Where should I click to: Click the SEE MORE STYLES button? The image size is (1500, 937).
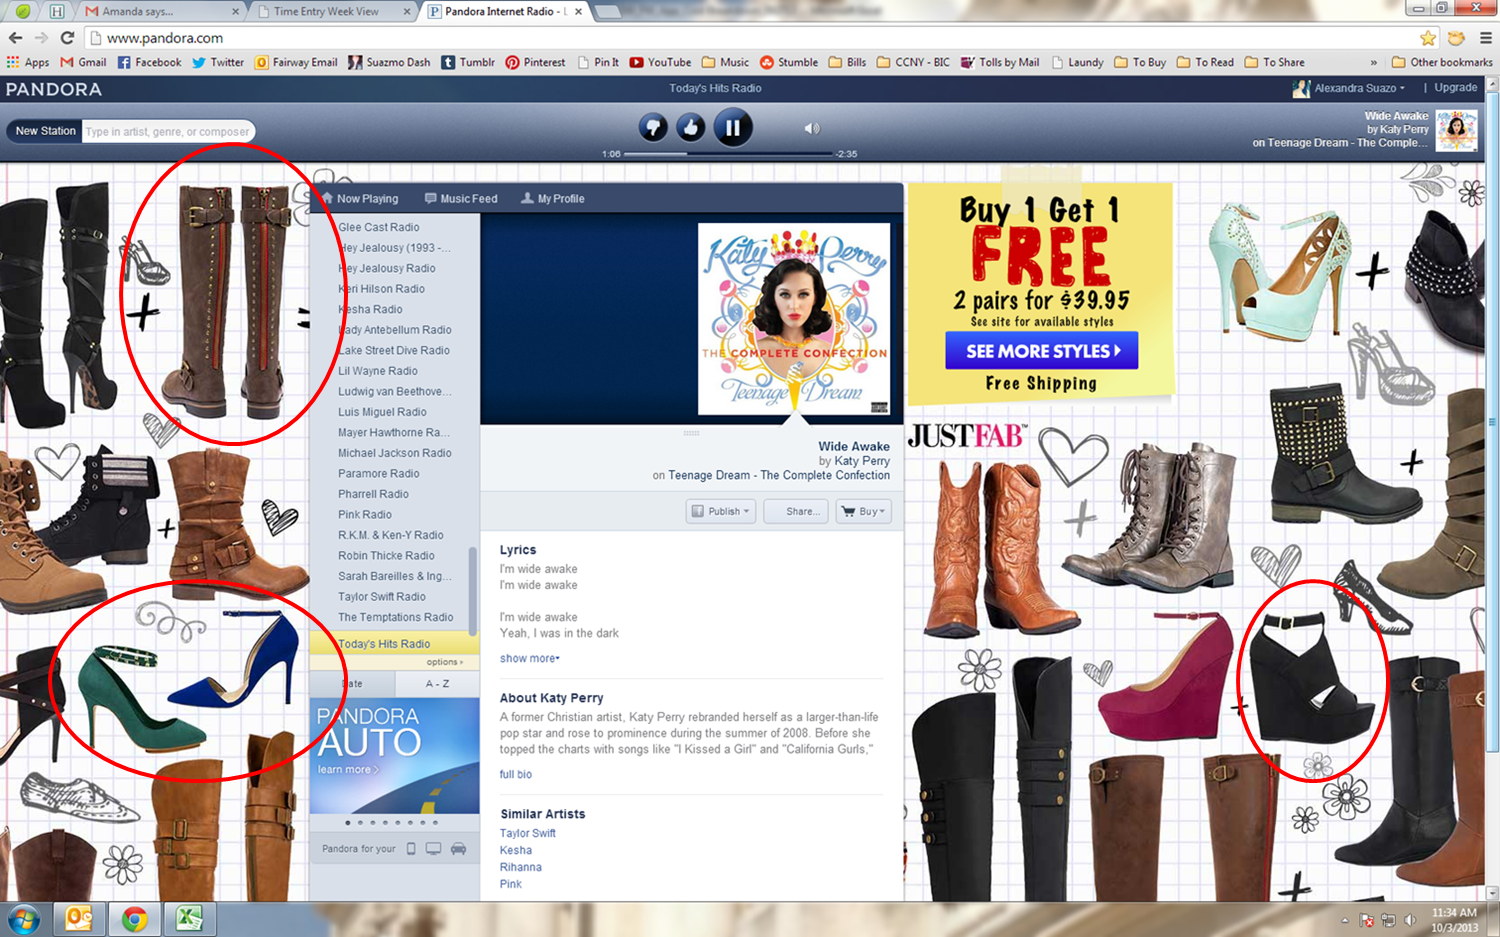1041,351
